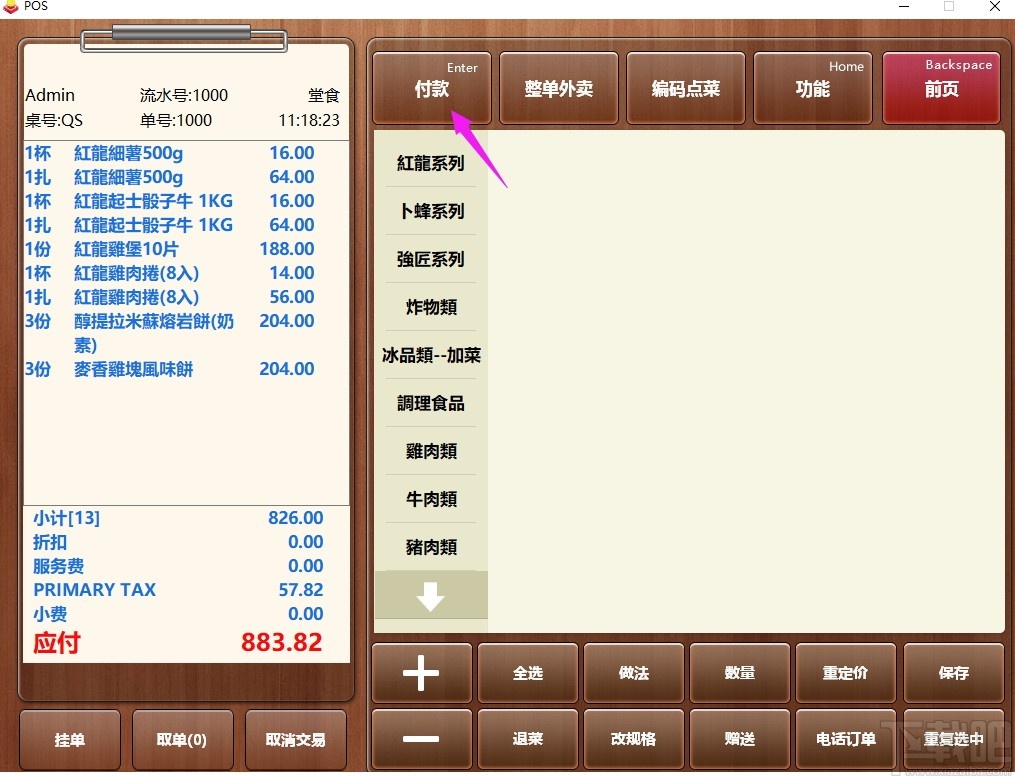The height and width of the screenshot is (776, 1015).
Task: Click 挂单 to hold the order
Action: (x=69, y=739)
